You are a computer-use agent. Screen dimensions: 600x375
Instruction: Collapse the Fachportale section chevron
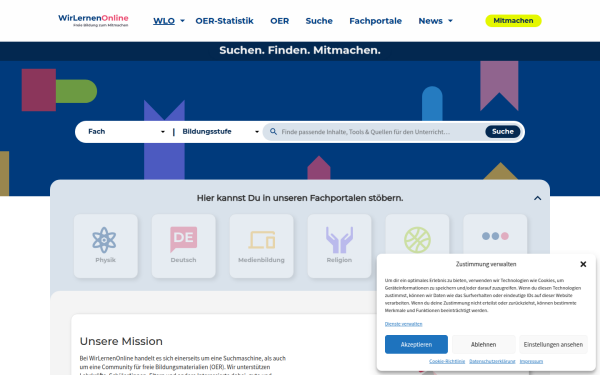538,198
